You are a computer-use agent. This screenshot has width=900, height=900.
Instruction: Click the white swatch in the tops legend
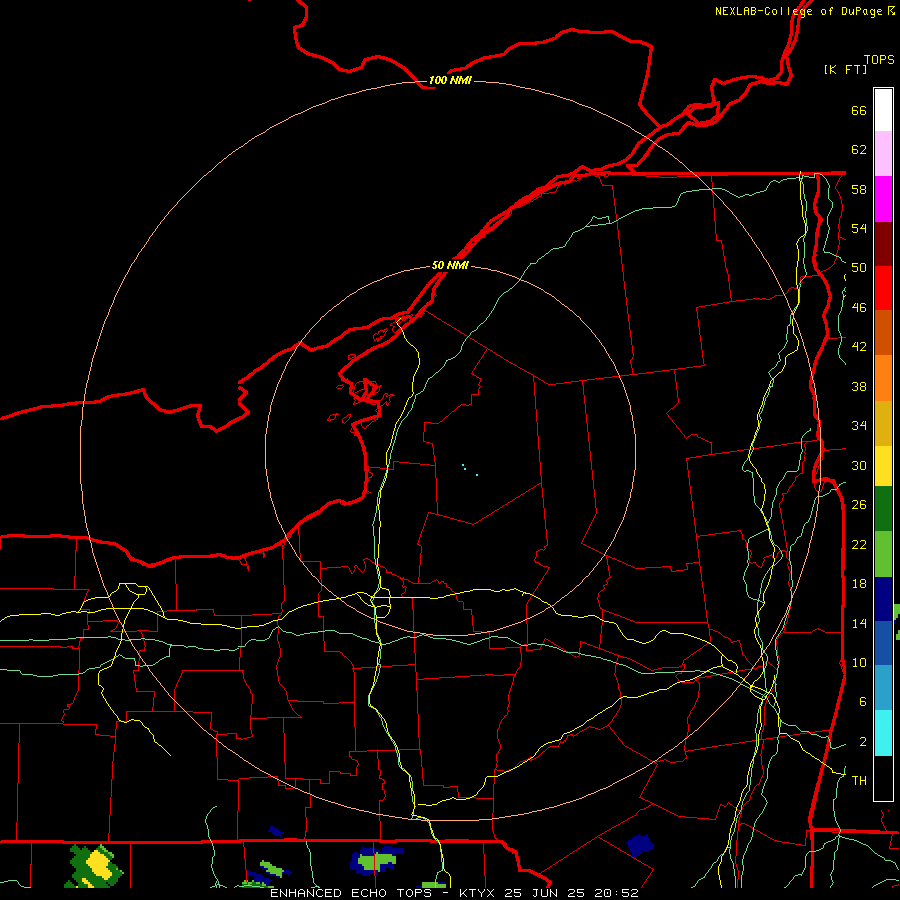883,110
